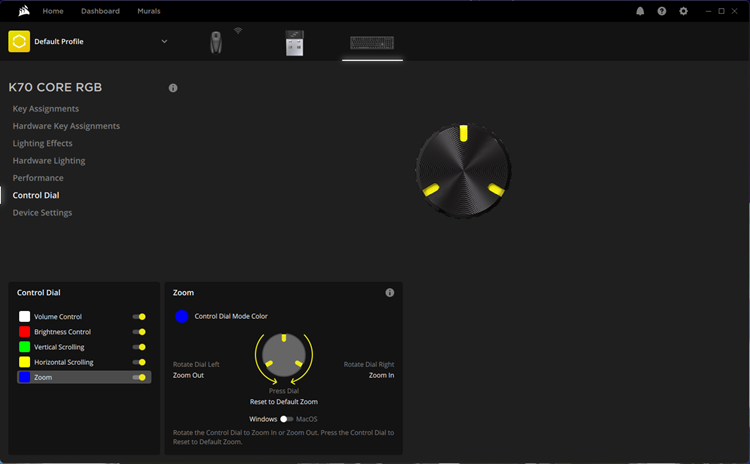Click the MacOS label
This screenshot has width=750, height=464.
307,419
